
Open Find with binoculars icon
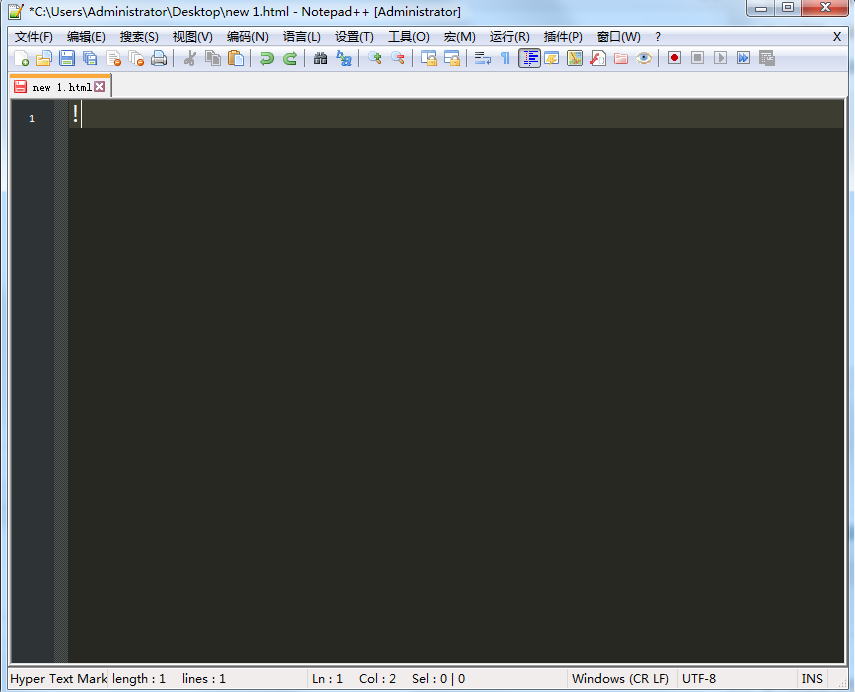321,58
